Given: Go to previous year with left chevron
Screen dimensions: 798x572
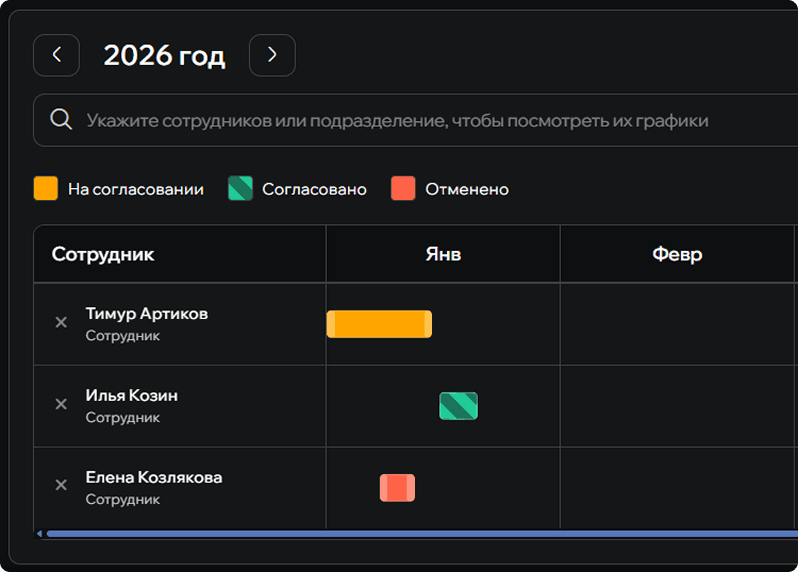Looking at the screenshot, I should 56,55.
